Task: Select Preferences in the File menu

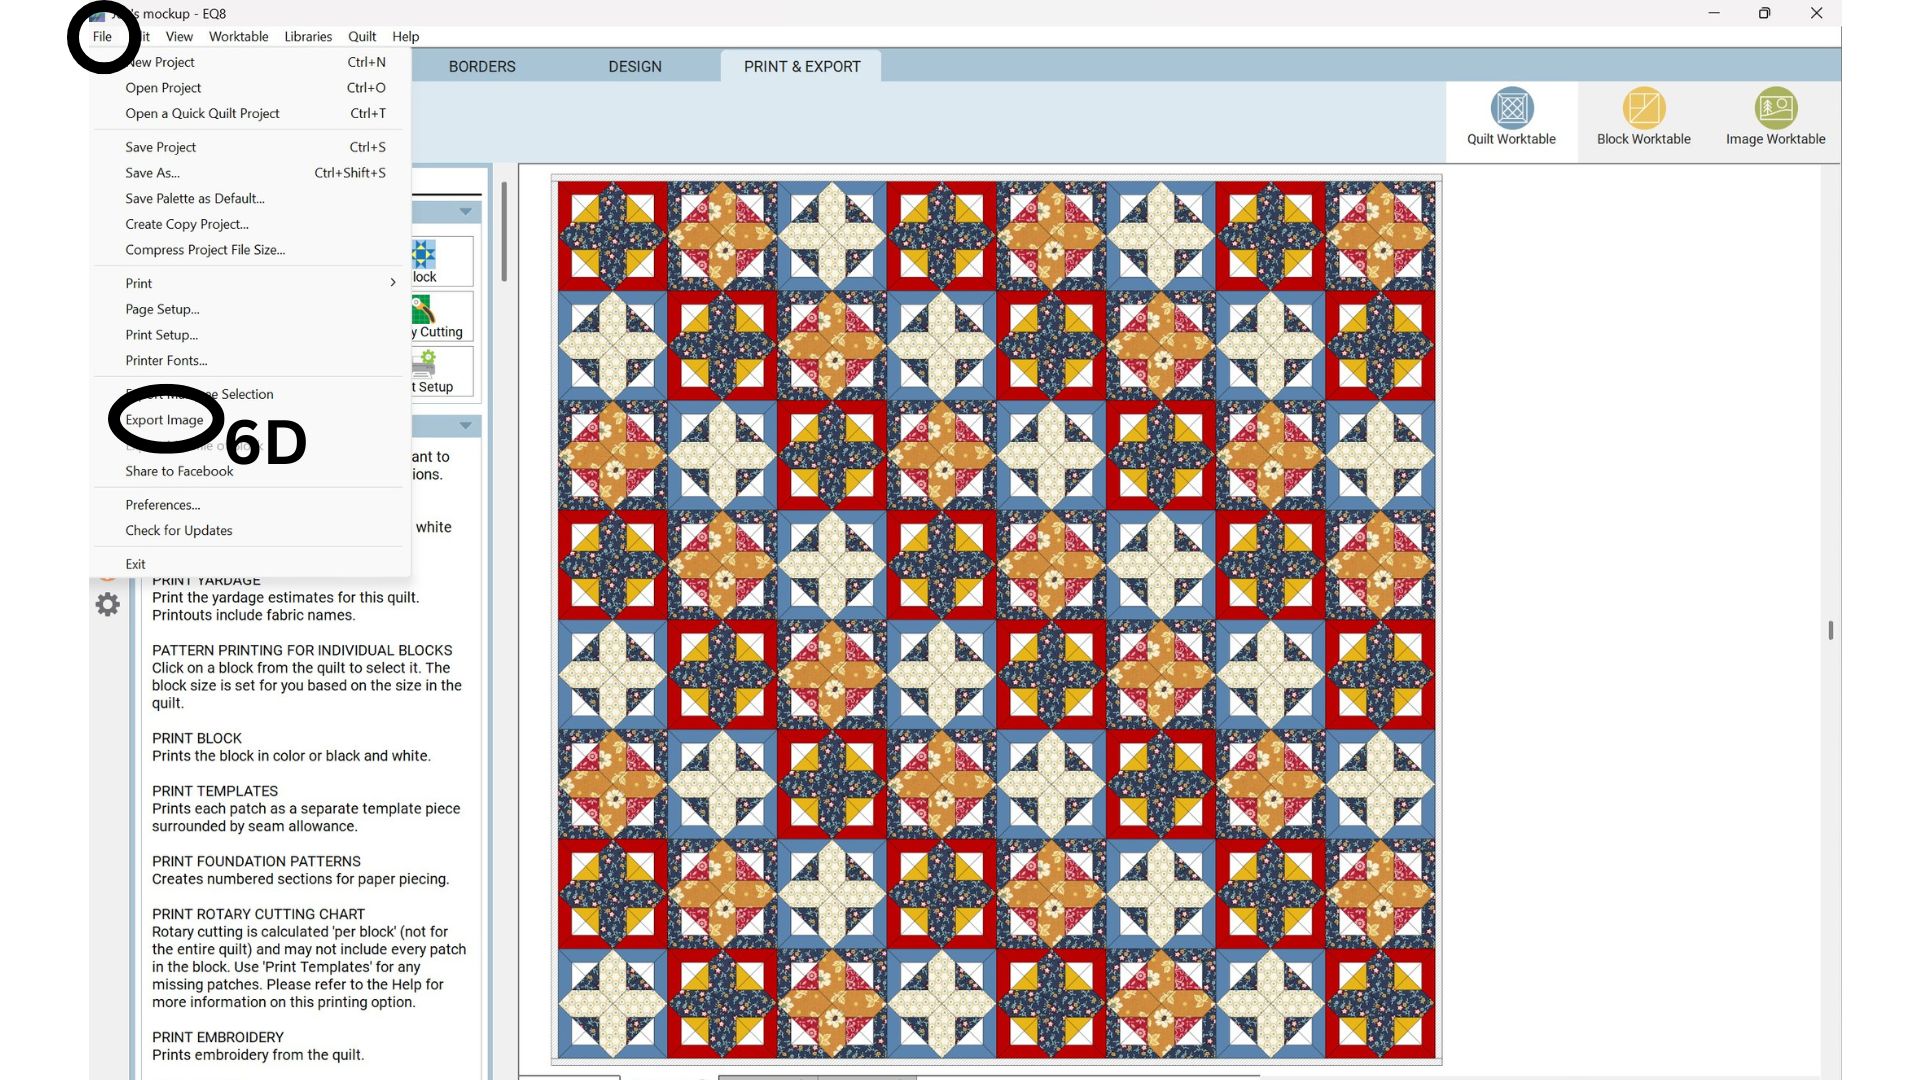Action: 161,504
